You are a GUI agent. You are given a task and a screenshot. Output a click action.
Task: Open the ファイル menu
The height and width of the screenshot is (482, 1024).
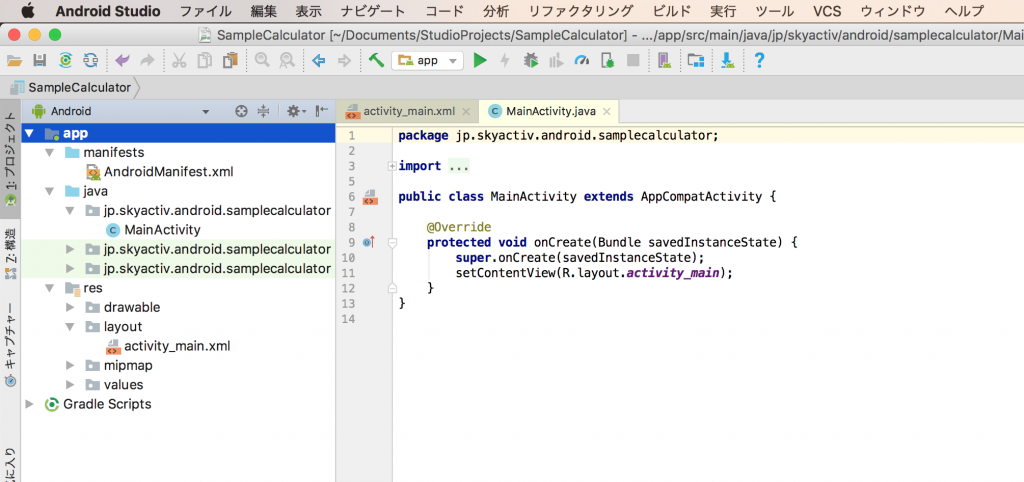pos(205,11)
